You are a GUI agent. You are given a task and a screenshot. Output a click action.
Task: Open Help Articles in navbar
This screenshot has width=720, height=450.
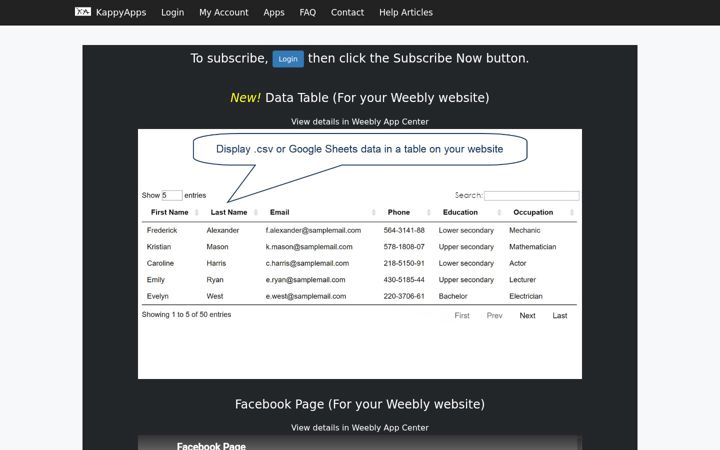pyautogui.click(x=406, y=12)
